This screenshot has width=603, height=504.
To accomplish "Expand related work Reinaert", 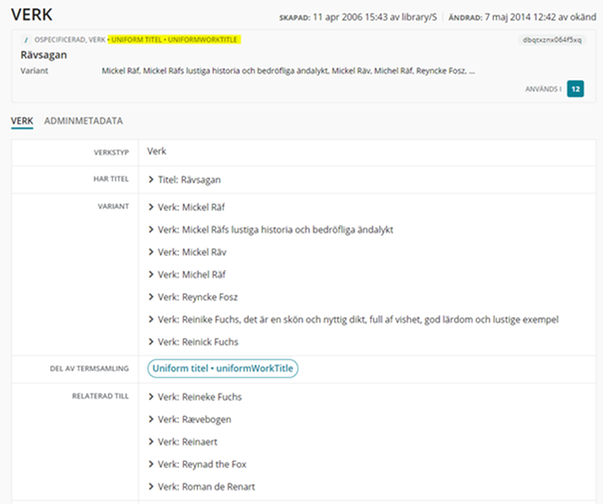I will point(150,442).
